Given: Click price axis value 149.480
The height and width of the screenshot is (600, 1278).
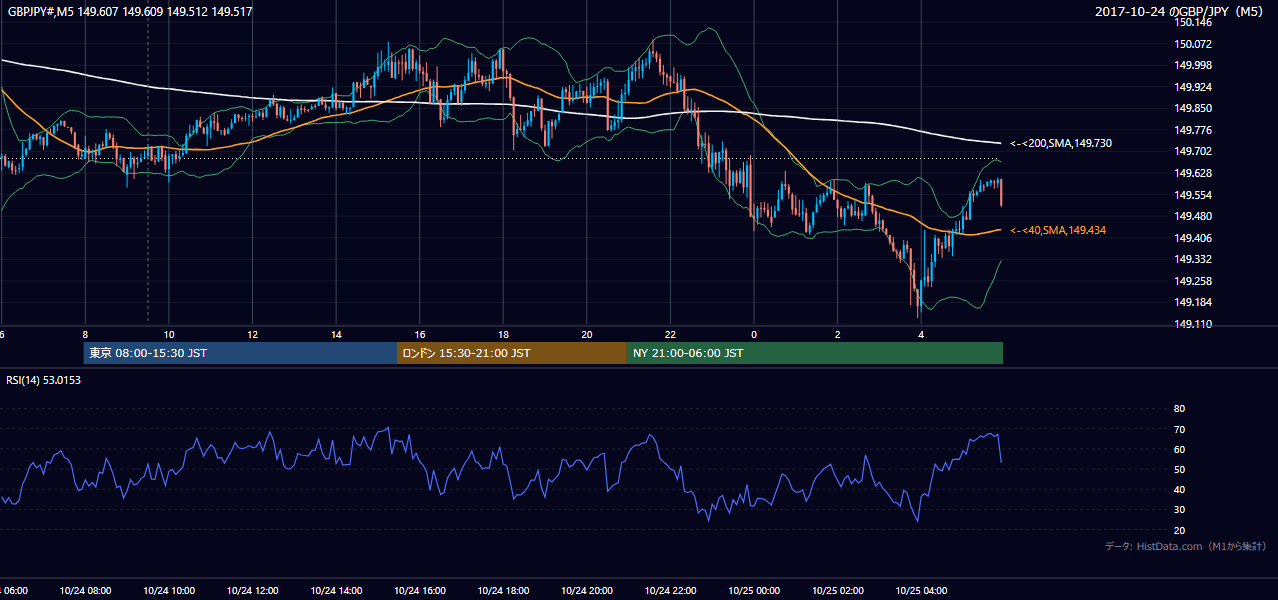Looking at the screenshot, I should (1193, 217).
